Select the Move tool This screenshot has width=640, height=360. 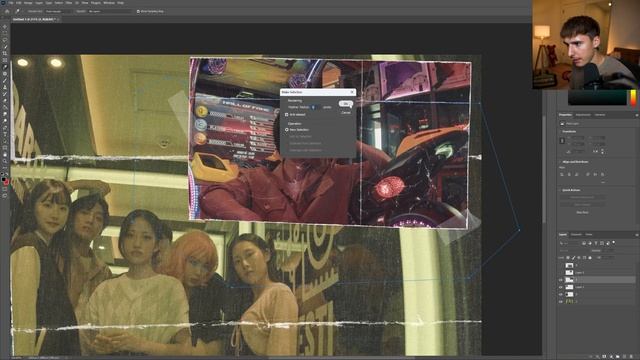point(4,27)
